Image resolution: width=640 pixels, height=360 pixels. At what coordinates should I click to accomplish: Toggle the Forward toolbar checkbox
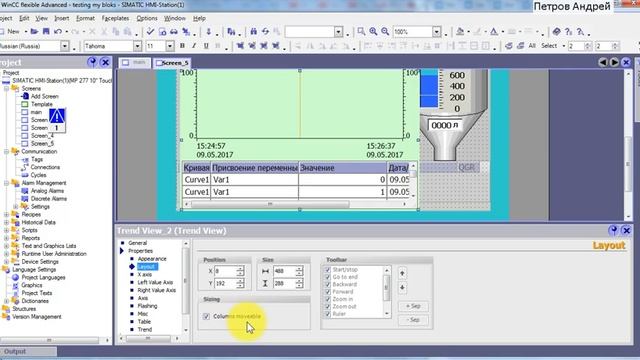(x=327, y=292)
